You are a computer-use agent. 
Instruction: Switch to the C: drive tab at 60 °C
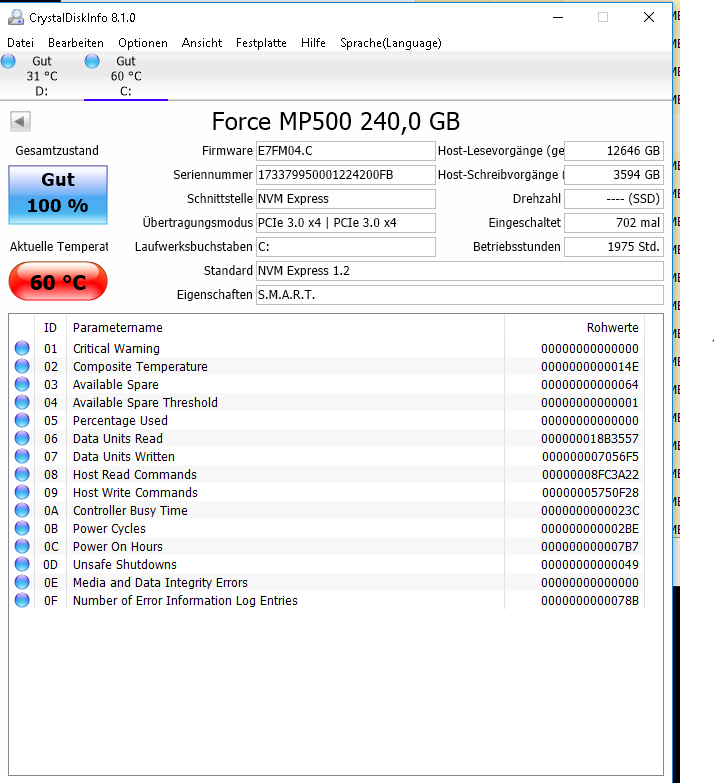(x=126, y=76)
